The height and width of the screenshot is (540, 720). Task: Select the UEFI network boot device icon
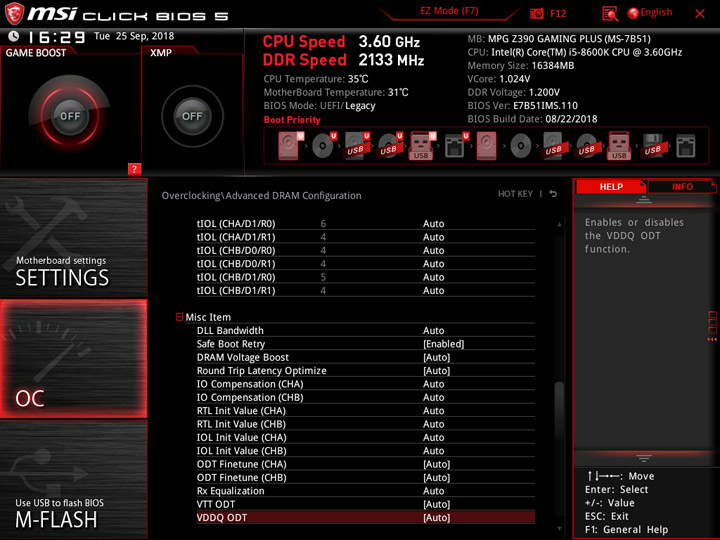(456, 146)
